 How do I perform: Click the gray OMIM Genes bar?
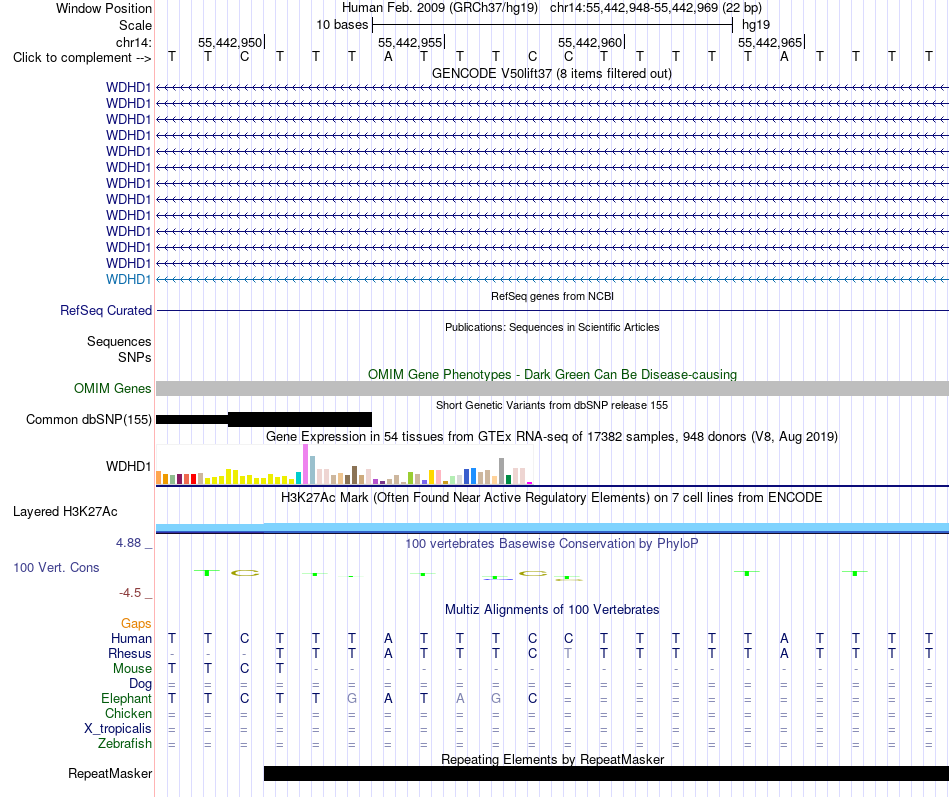(552, 389)
